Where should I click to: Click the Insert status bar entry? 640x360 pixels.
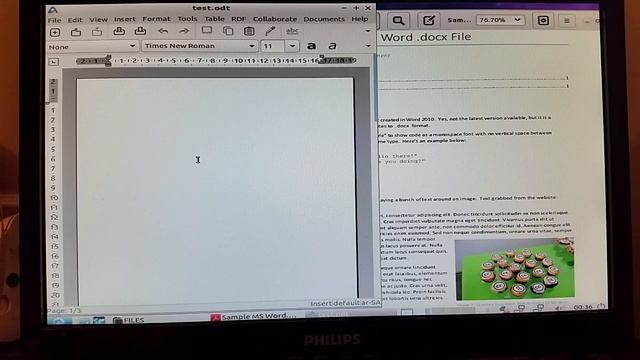320,304
